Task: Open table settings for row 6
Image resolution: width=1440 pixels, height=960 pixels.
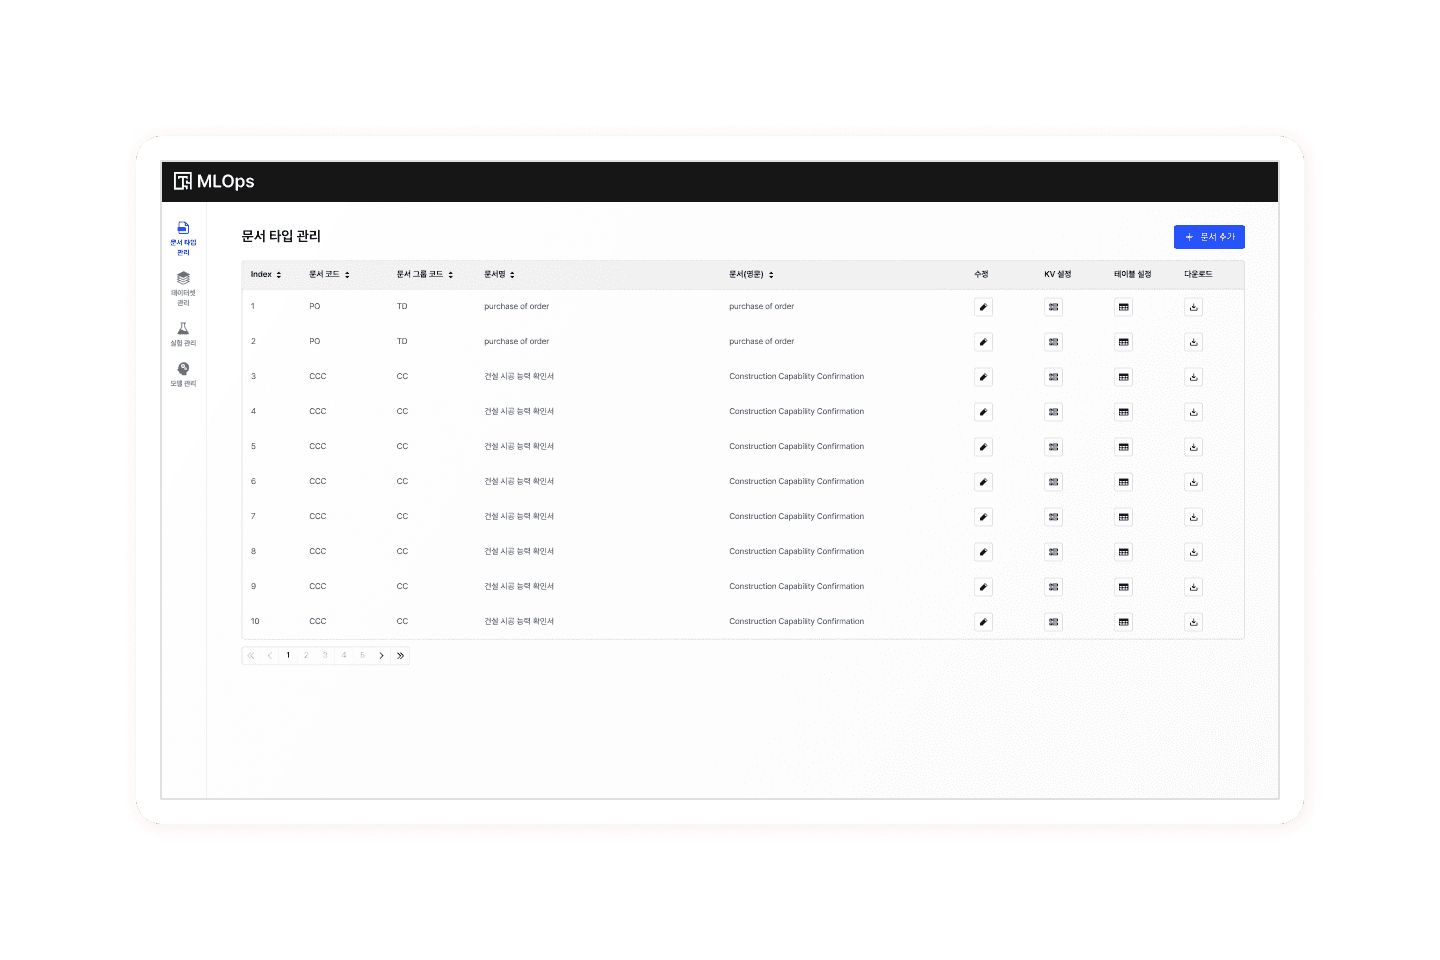Action: tap(1124, 482)
